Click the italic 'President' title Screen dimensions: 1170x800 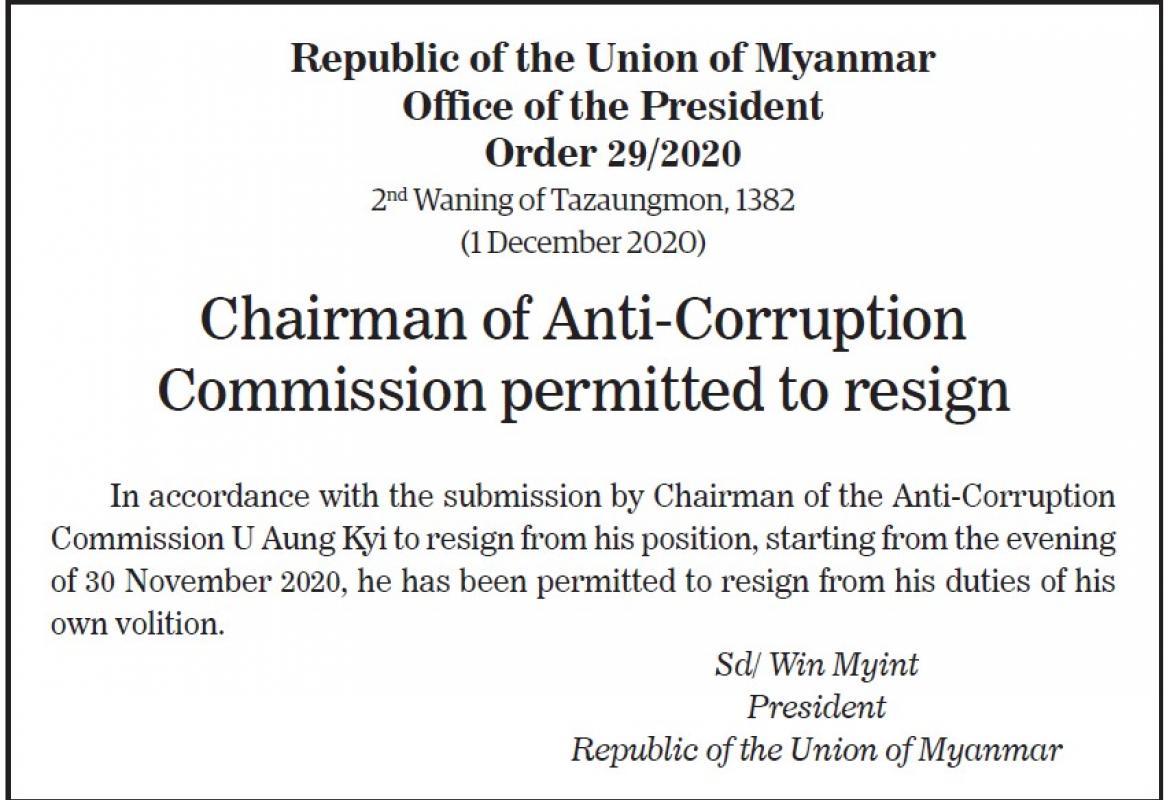pos(817,707)
